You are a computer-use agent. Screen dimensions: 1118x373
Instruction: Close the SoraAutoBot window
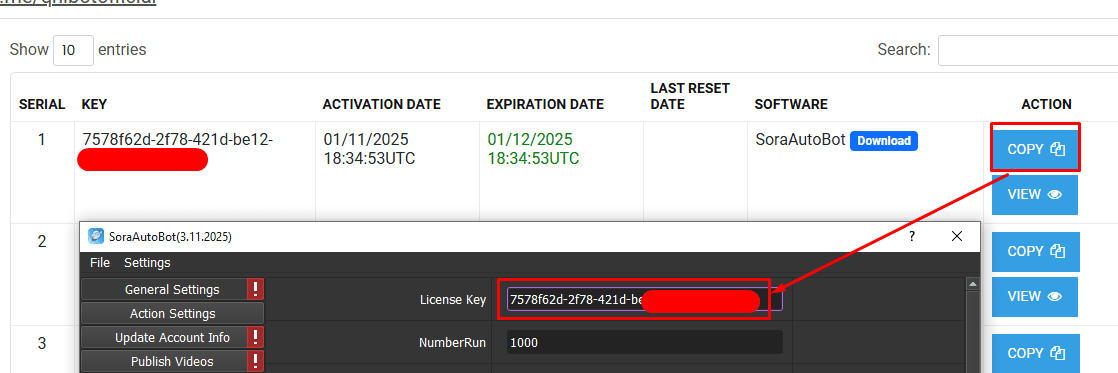[957, 236]
